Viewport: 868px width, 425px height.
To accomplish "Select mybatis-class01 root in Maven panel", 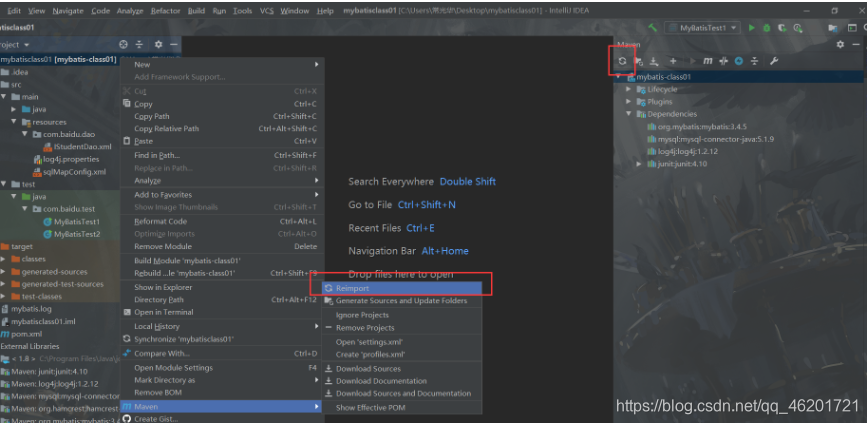I will point(659,77).
